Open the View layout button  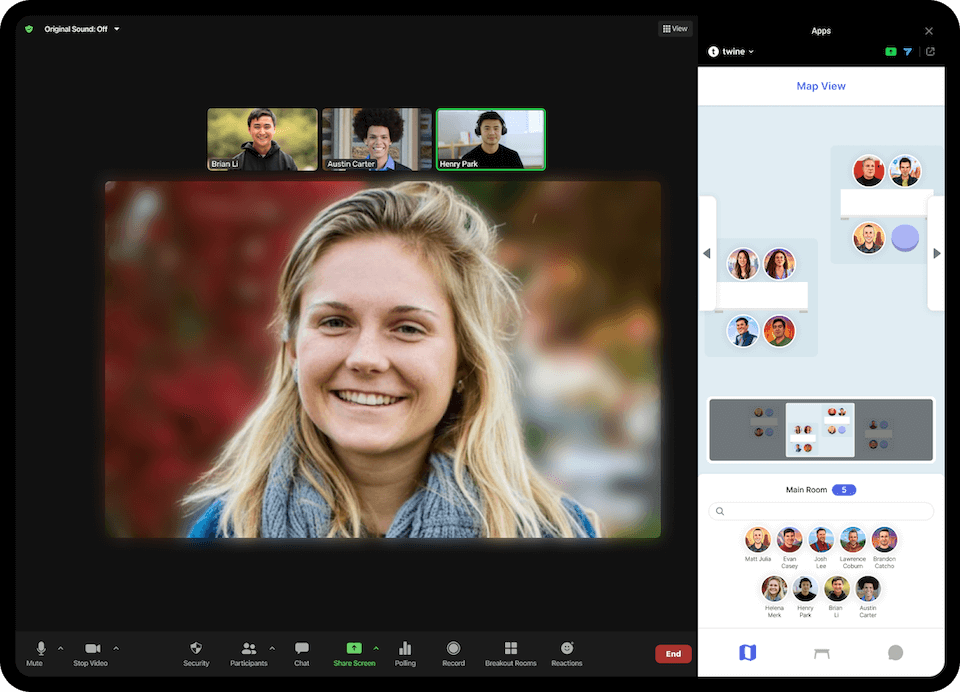[675, 29]
